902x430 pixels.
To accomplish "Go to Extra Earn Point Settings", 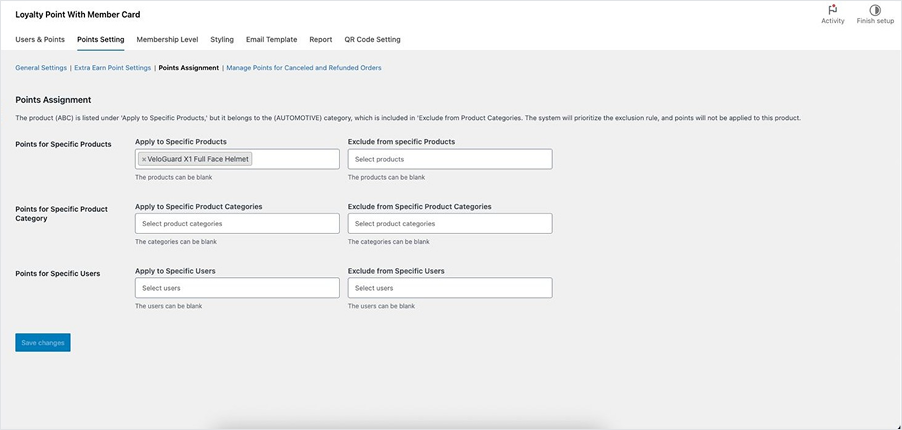I will [x=113, y=68].
